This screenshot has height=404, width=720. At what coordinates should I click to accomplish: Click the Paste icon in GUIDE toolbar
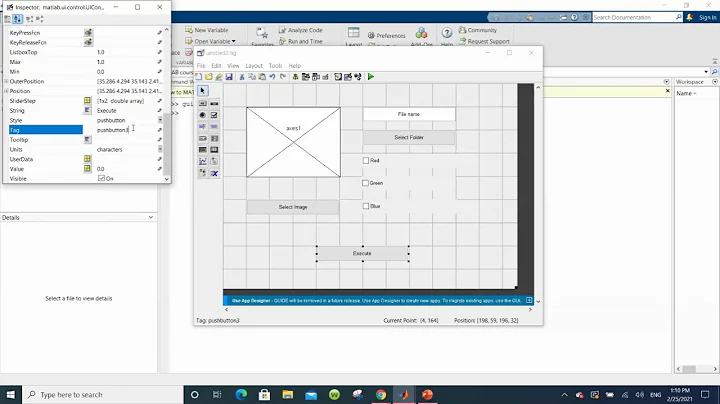tap(262, 77)
